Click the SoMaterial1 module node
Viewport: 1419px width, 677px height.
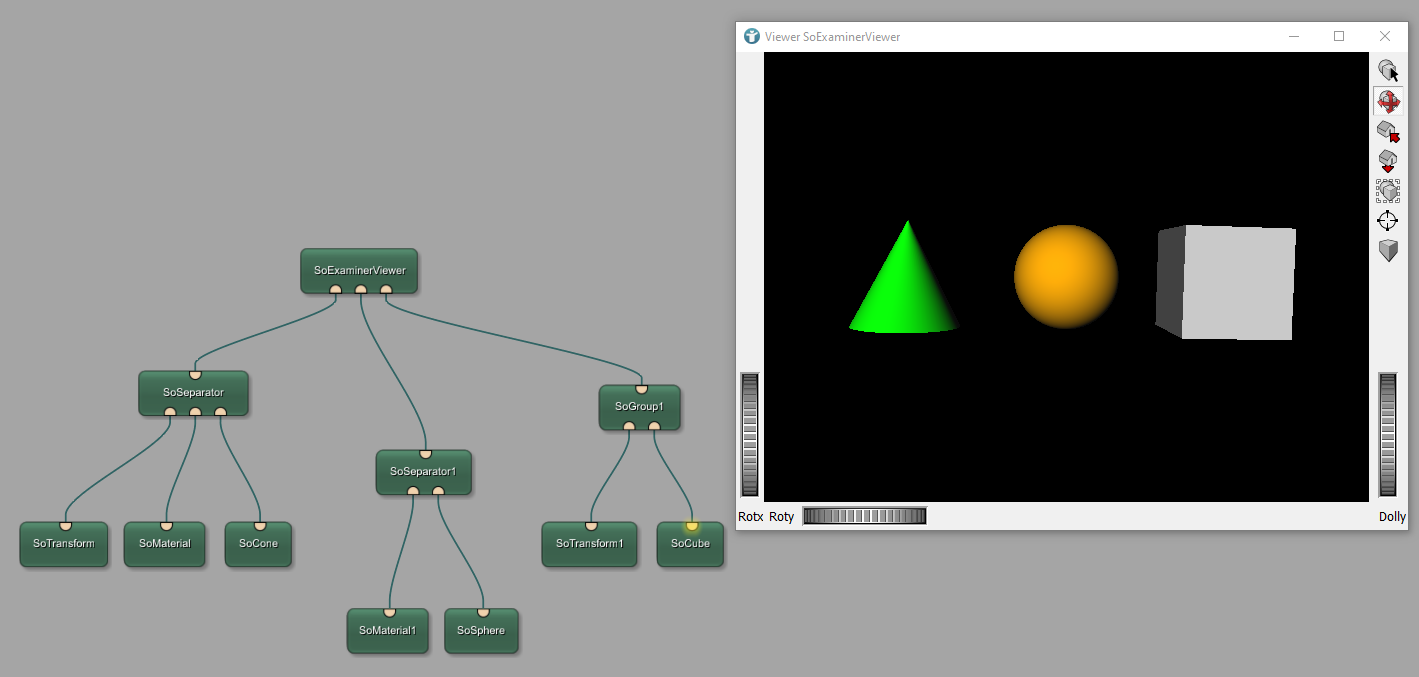[387, 631]
